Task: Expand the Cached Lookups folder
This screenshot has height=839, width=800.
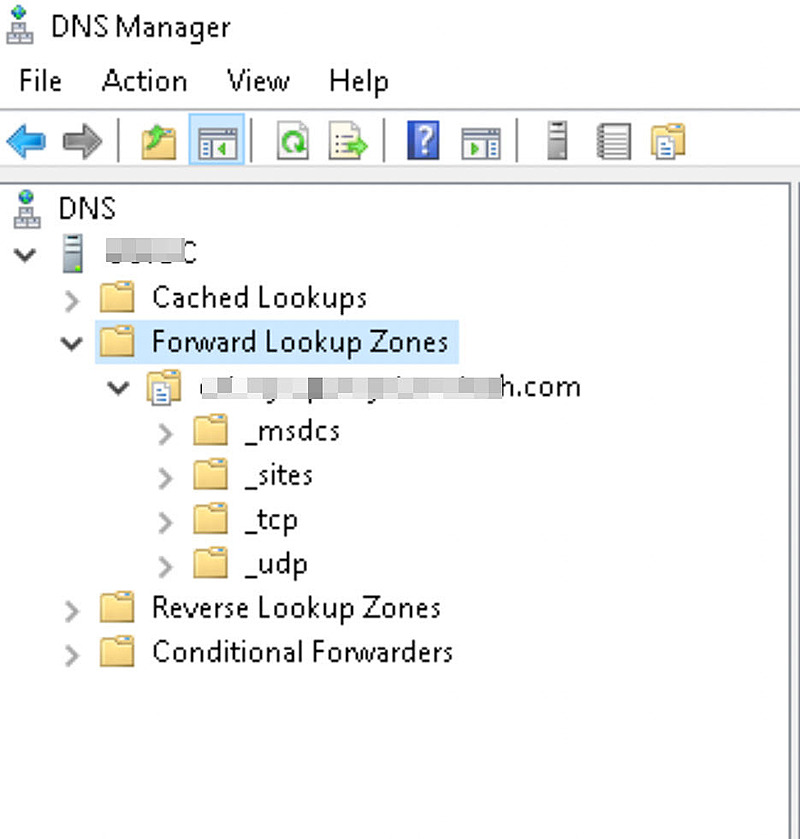Action: click(x=70, y=298)
